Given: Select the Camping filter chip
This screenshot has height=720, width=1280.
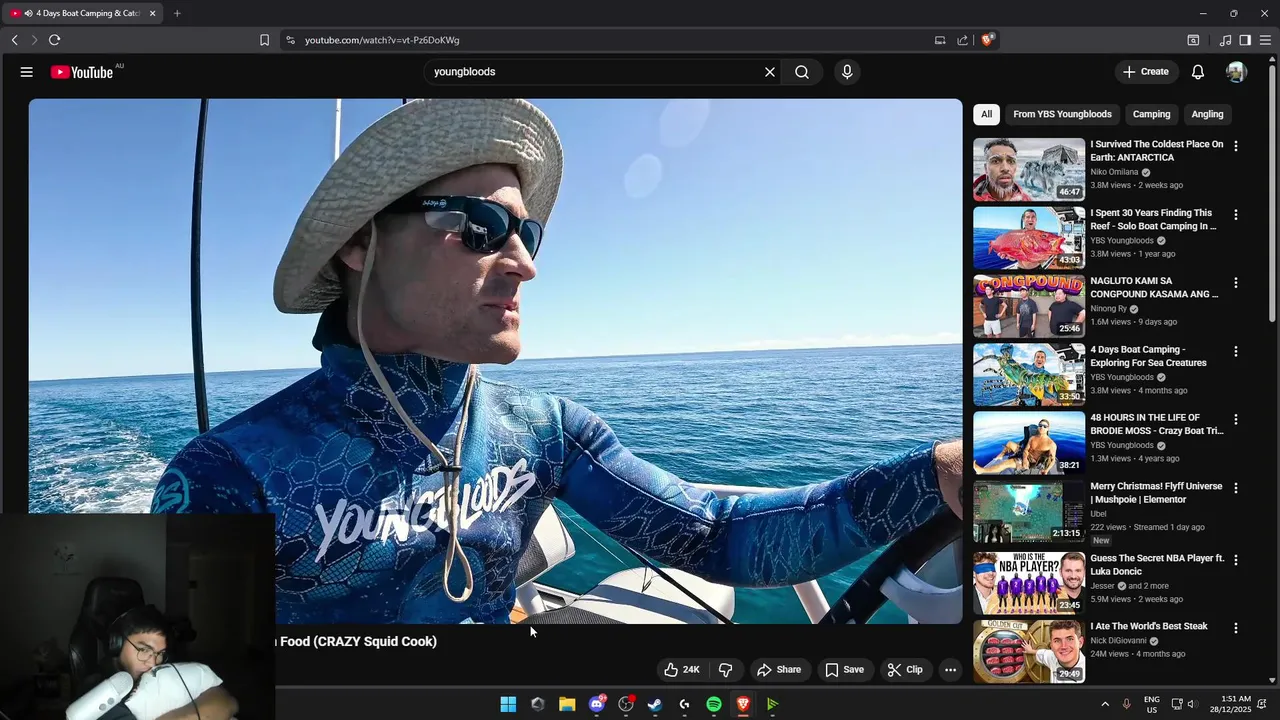Looking at the screenshot, I should click(x=1151, y=114).
